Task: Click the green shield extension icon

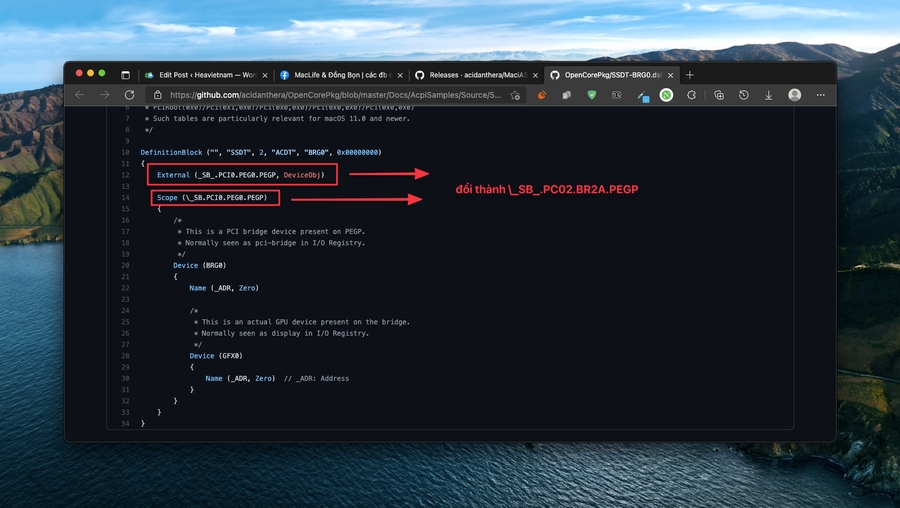Action: (591, 95)
